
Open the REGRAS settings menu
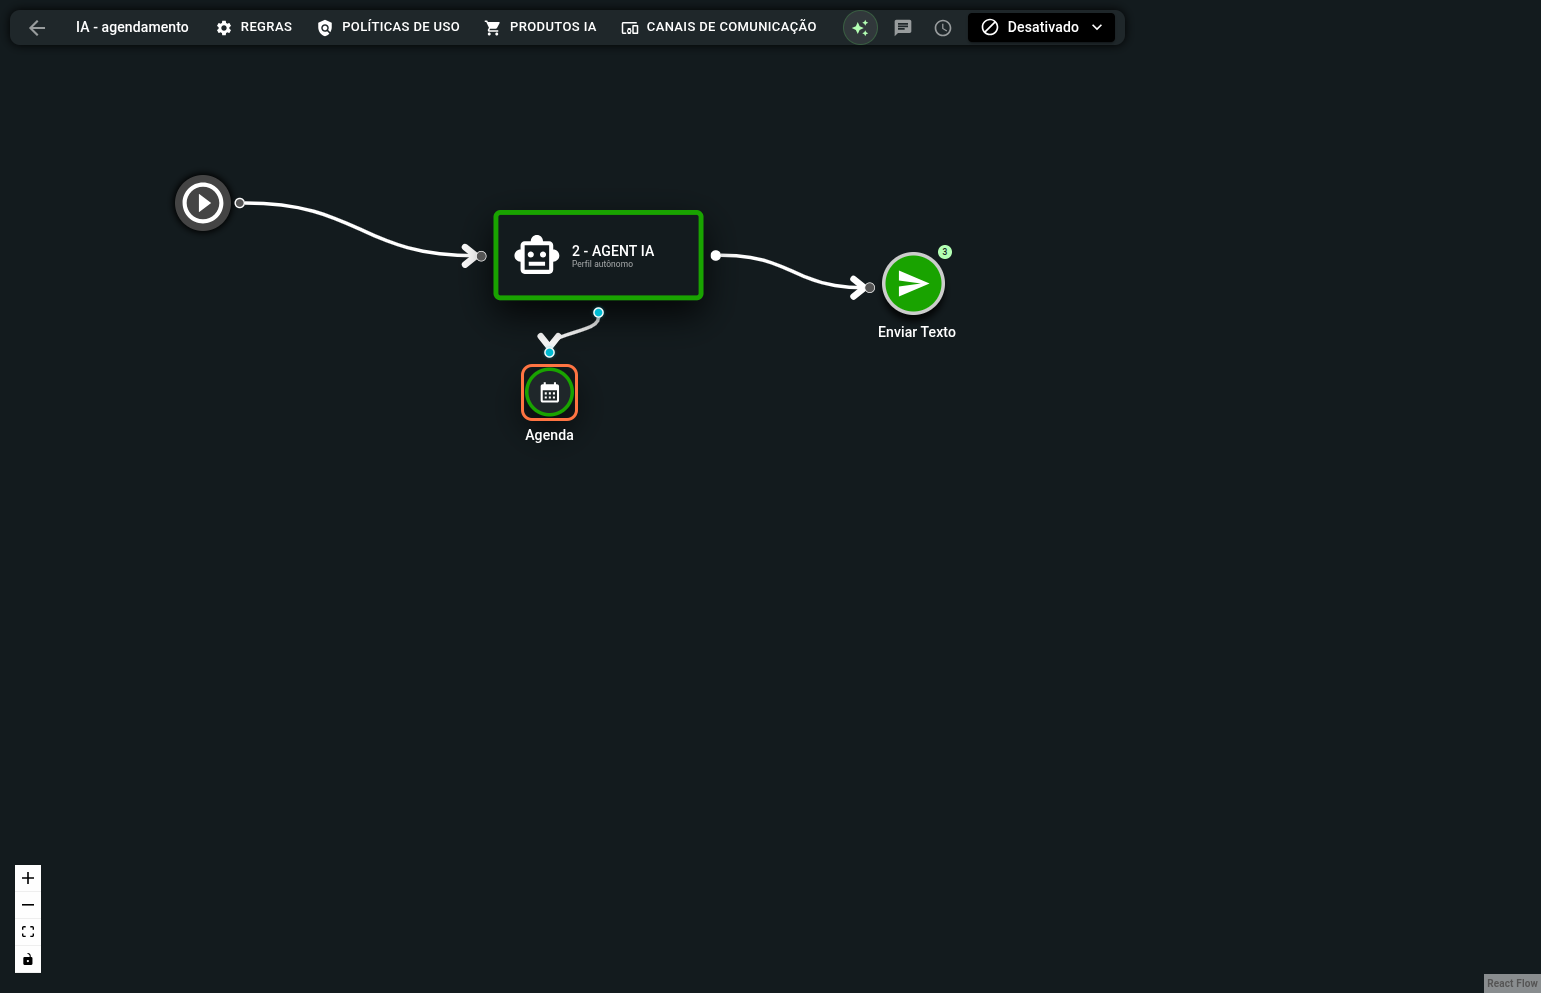(254, 28)
